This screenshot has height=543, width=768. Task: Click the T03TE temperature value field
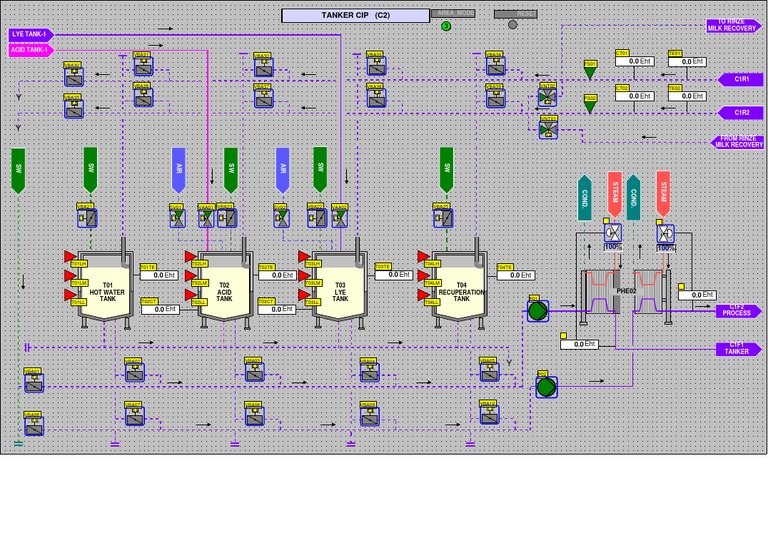(x=394, y=275)
